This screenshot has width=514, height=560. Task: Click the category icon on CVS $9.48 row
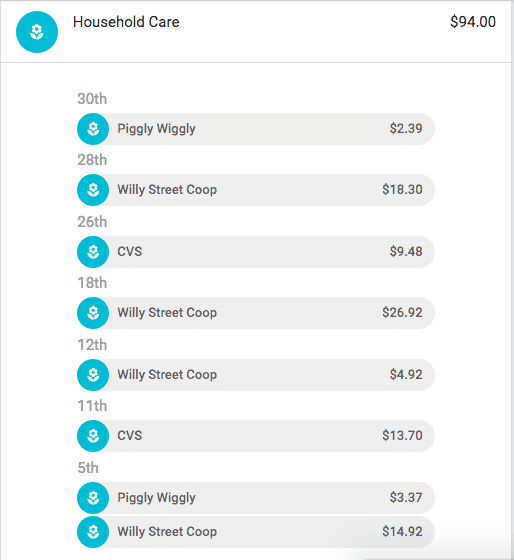tap(93, 252)
